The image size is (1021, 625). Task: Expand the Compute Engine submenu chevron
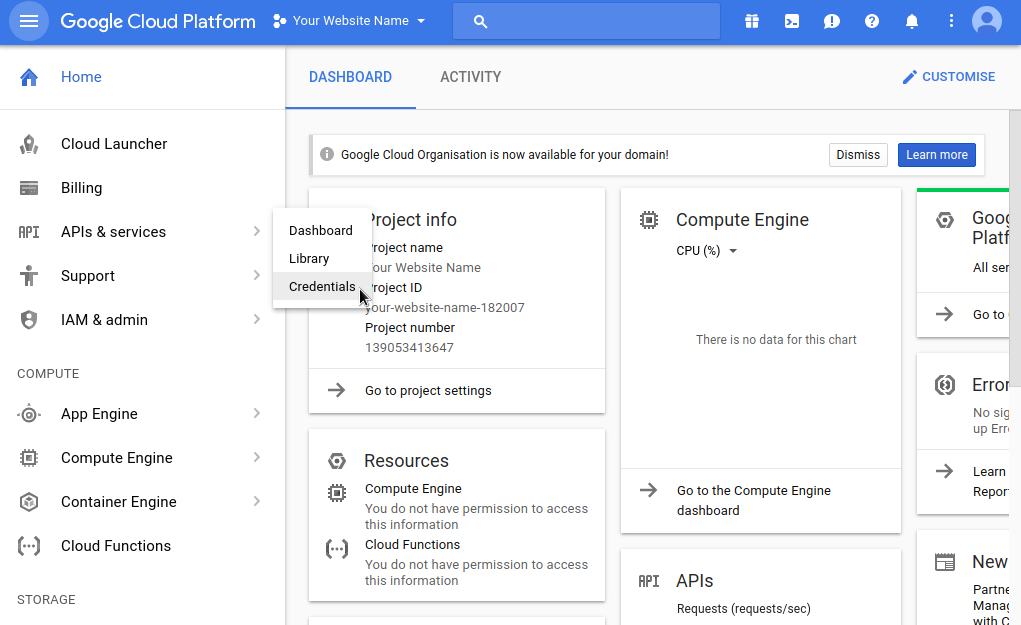(257, 458)
